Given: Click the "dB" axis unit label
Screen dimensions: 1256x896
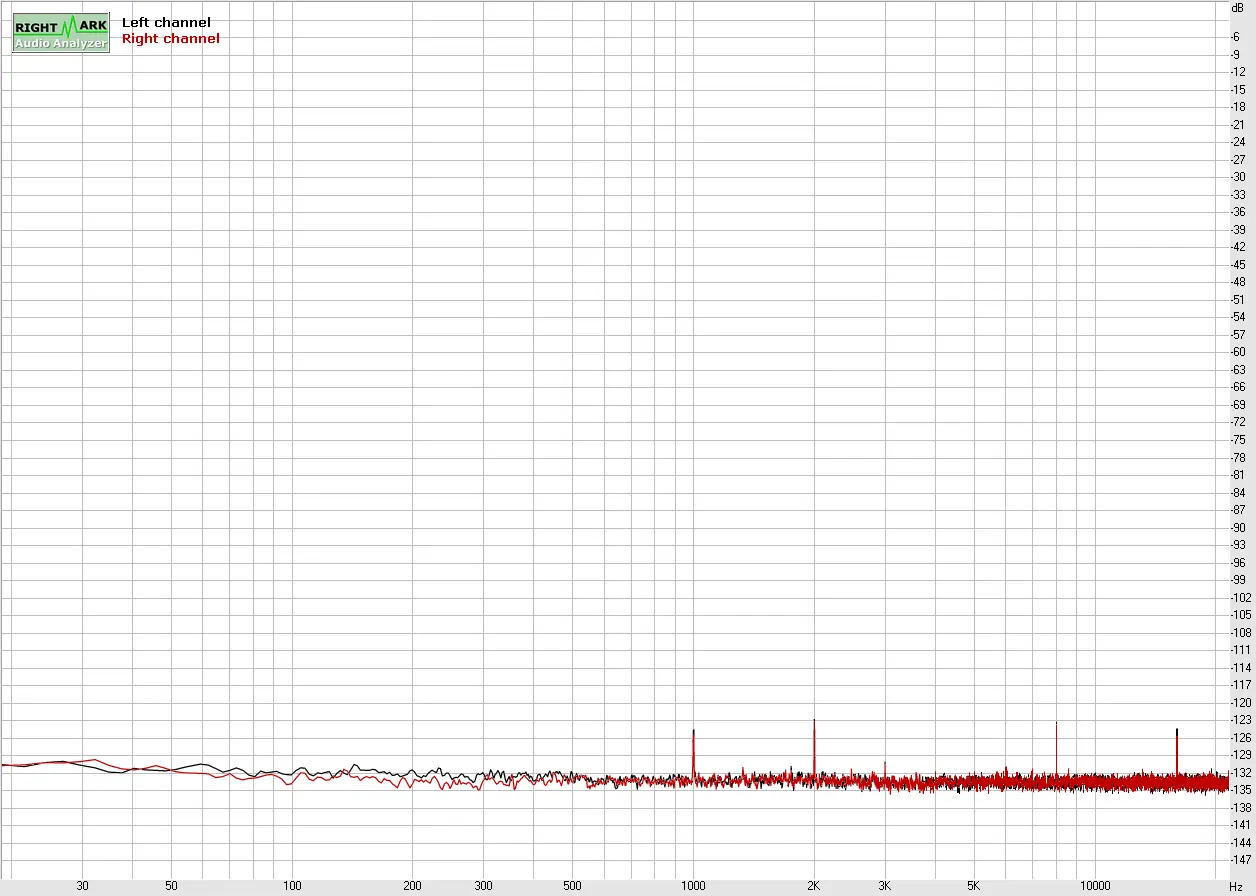Looking at the screenshot, I should click(x=1237, y=7).
